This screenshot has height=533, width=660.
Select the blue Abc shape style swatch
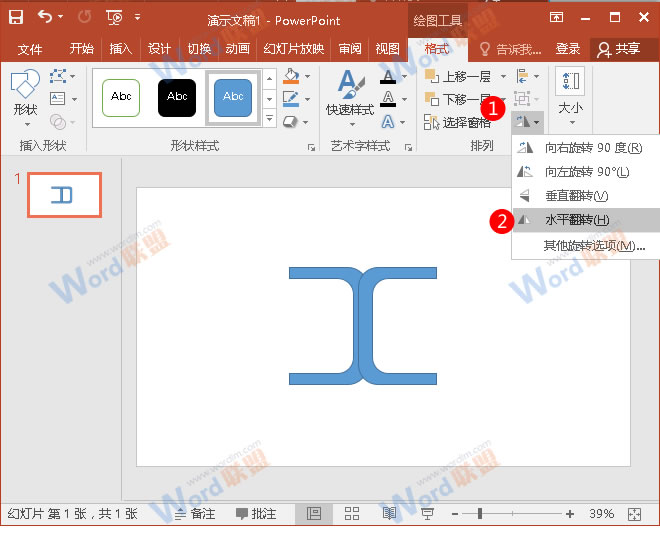(233, 97)
